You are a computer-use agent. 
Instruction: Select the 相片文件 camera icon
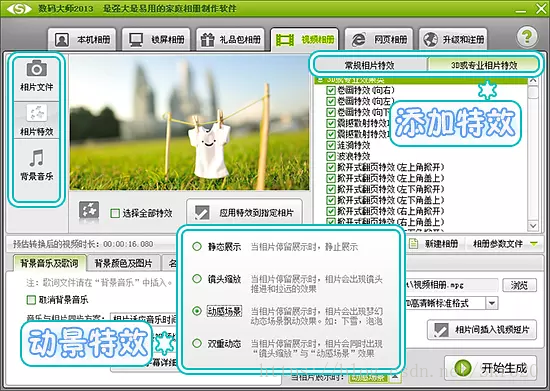pos(36,68)
